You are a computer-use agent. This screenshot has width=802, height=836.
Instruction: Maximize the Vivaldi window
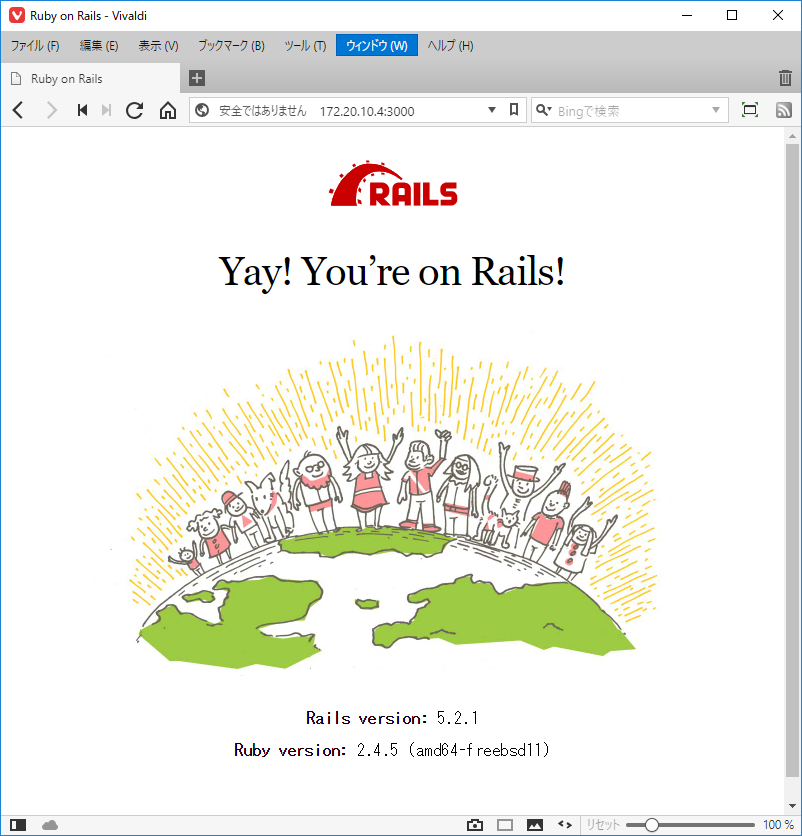pyautogui.click(x=732, y=15)
